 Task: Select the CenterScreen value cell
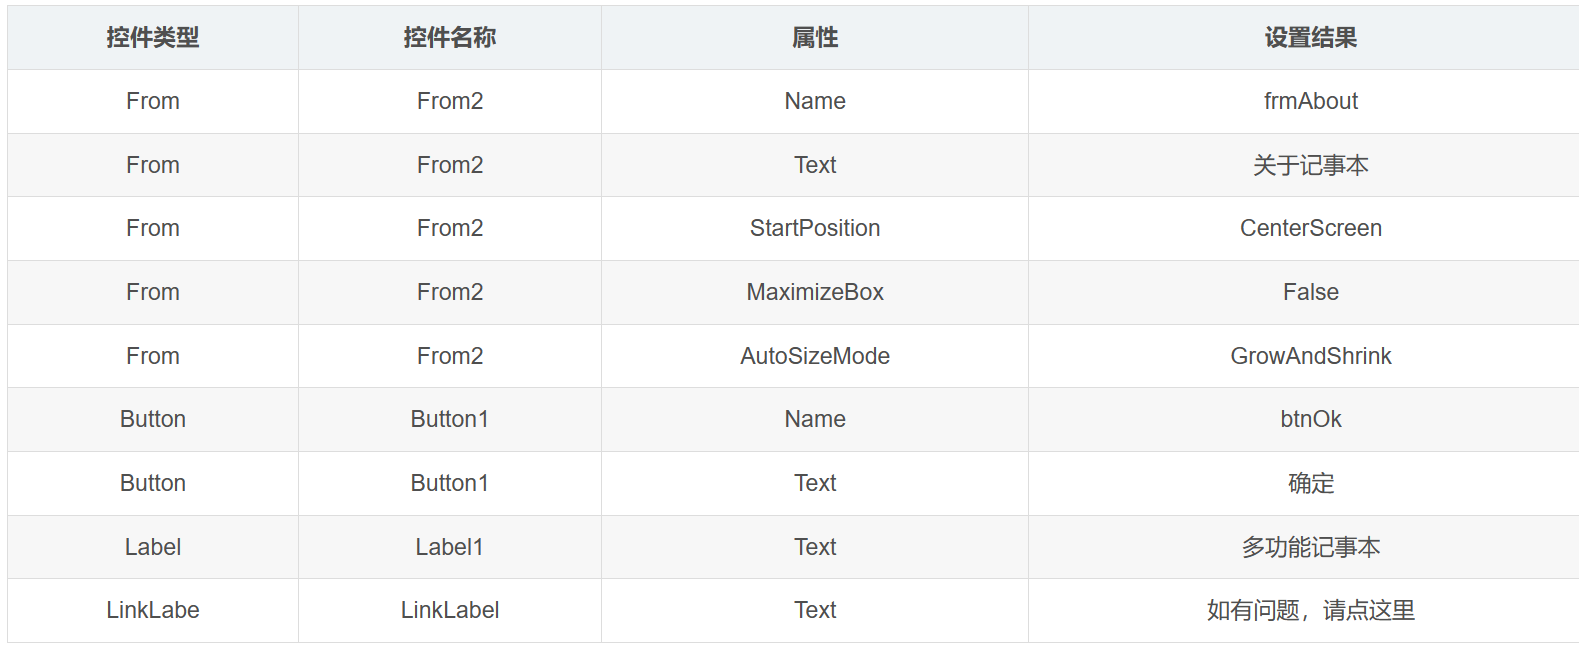coord(1310,228)
